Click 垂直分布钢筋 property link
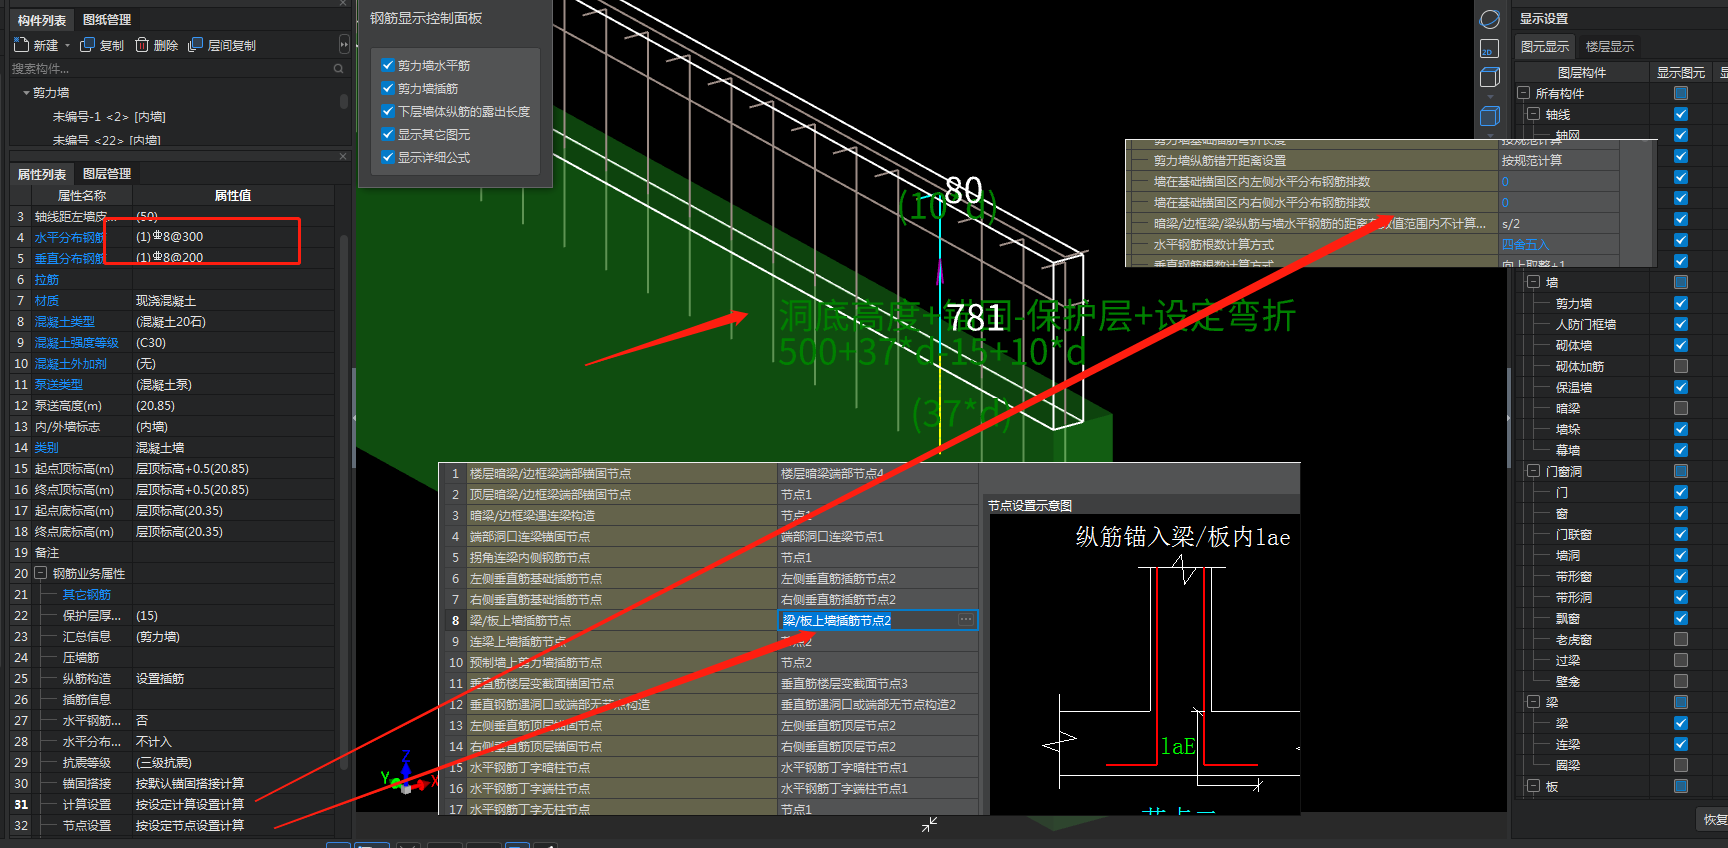Screen dimensions: 1728x848 [x=69, y=259]
